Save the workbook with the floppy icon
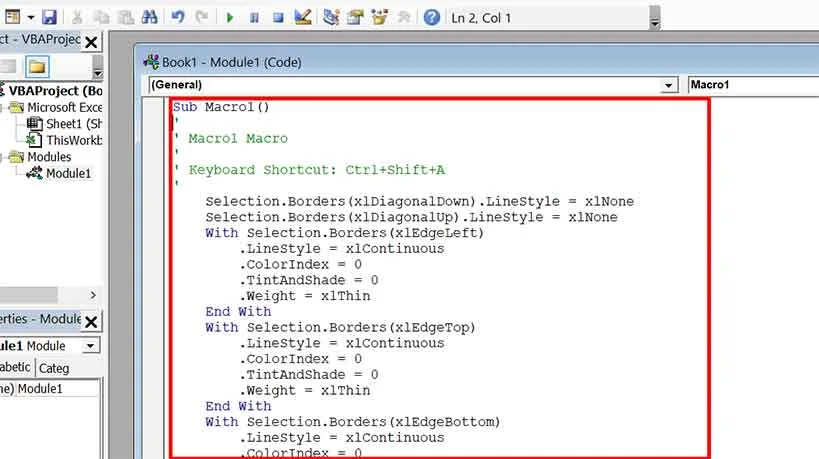The width and height of the screenshot is (819, 459). click(x=49, y=17)
